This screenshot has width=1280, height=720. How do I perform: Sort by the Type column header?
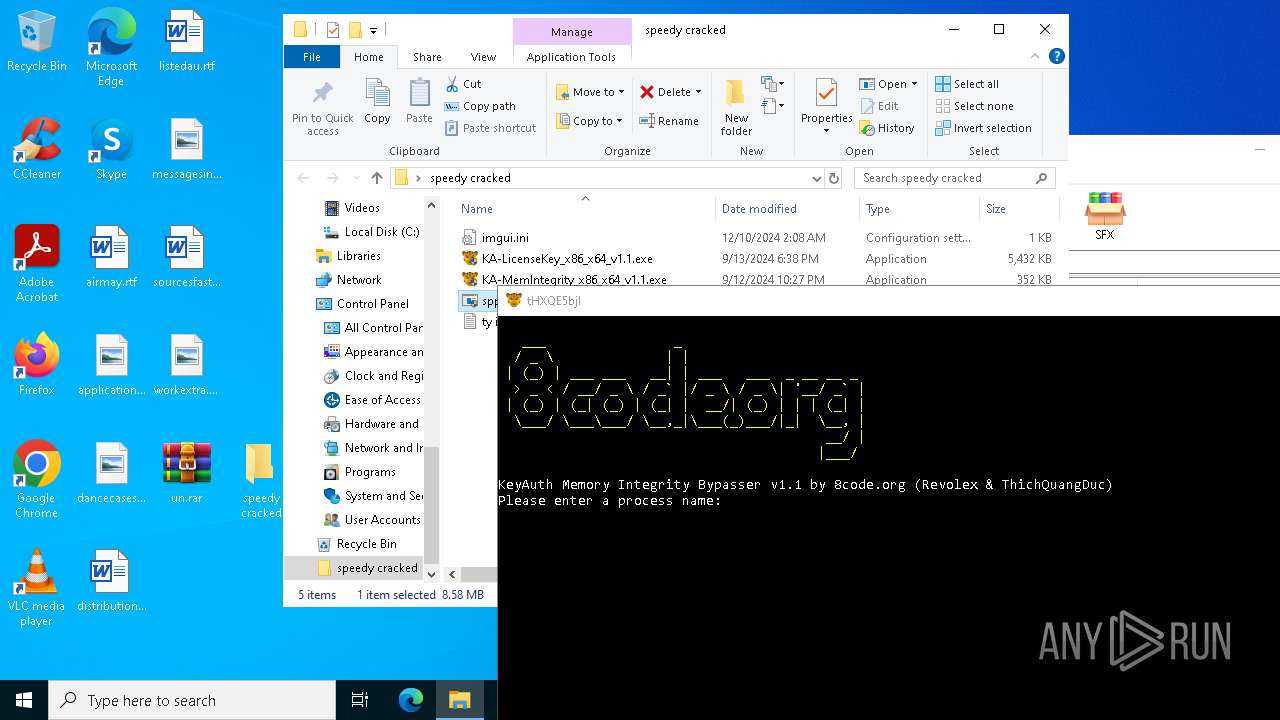(919, 208)
